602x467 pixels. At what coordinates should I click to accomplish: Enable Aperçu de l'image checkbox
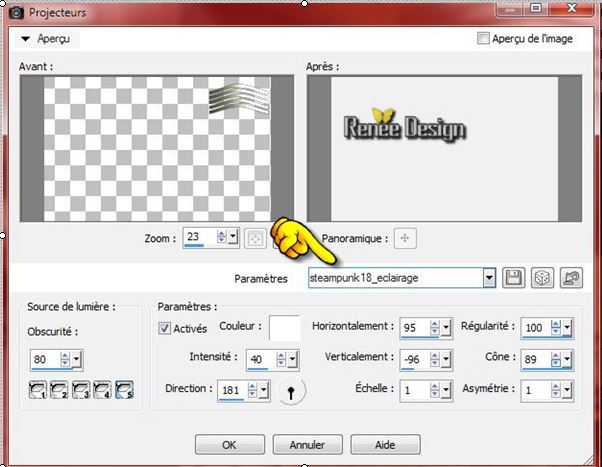[483, 38]
